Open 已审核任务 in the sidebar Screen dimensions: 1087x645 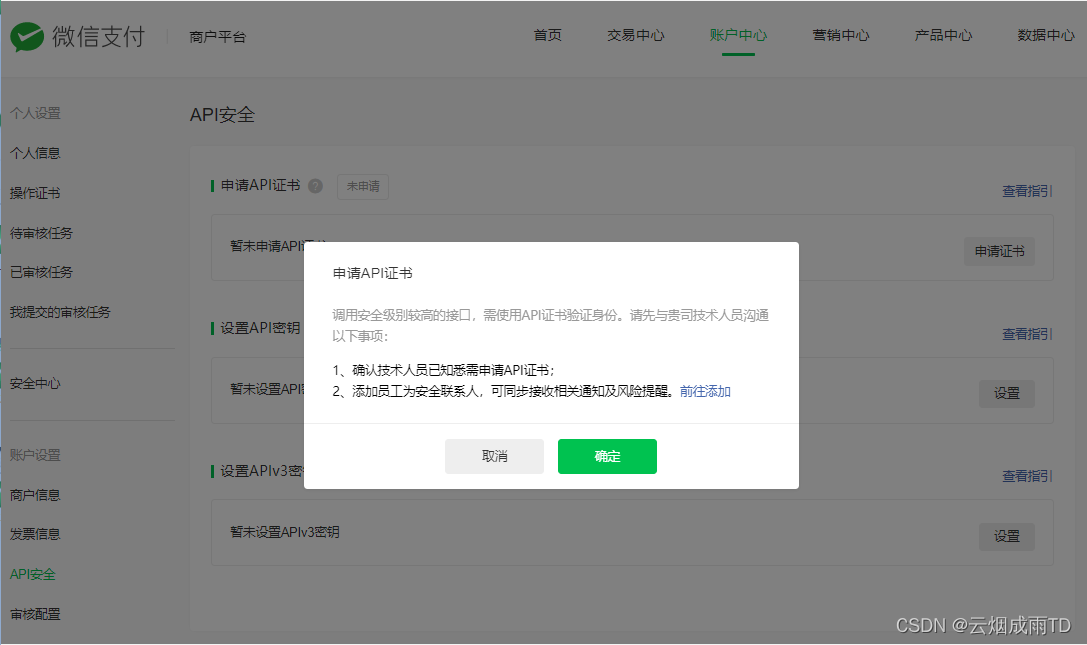[x=42, y=273]
